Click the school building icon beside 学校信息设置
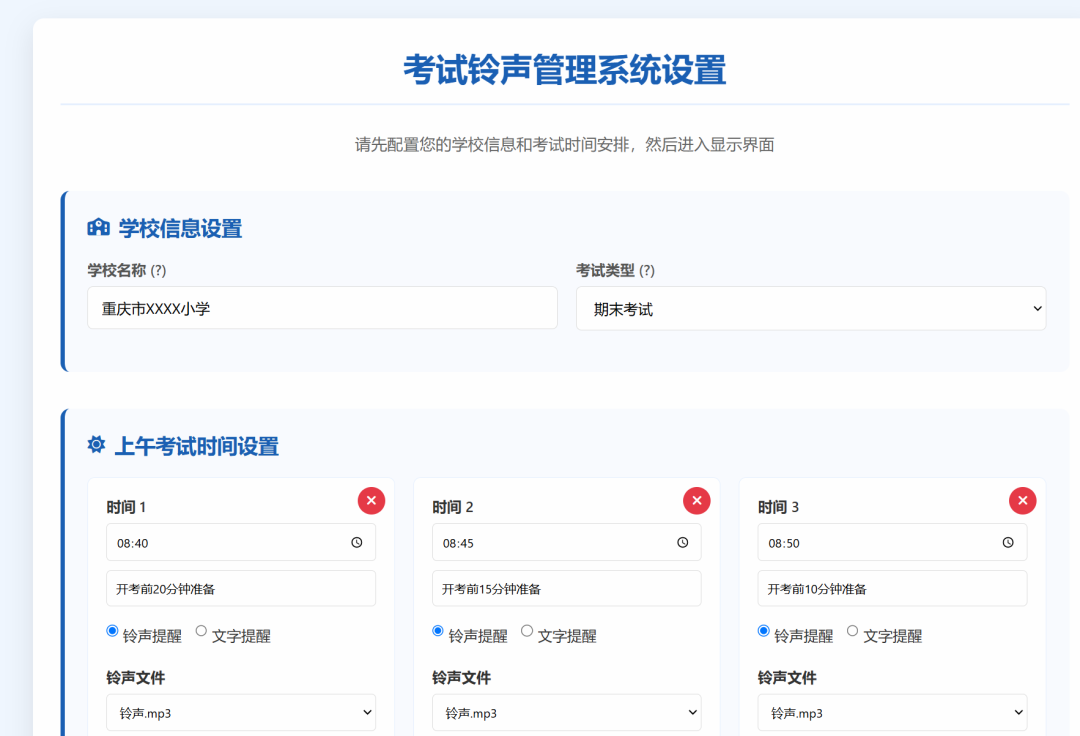Screen dimensions: 1080x736 [x=97, y=228]
